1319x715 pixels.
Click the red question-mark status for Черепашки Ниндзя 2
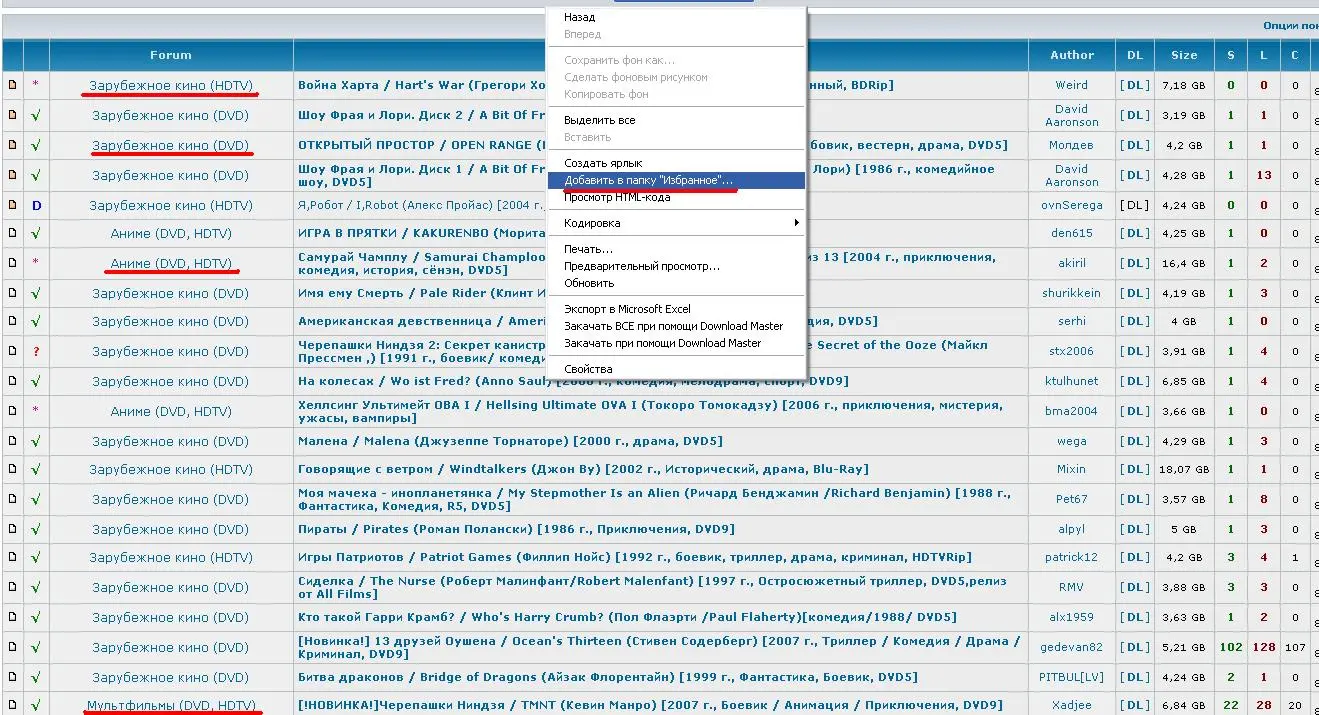(x=36, y=351)
